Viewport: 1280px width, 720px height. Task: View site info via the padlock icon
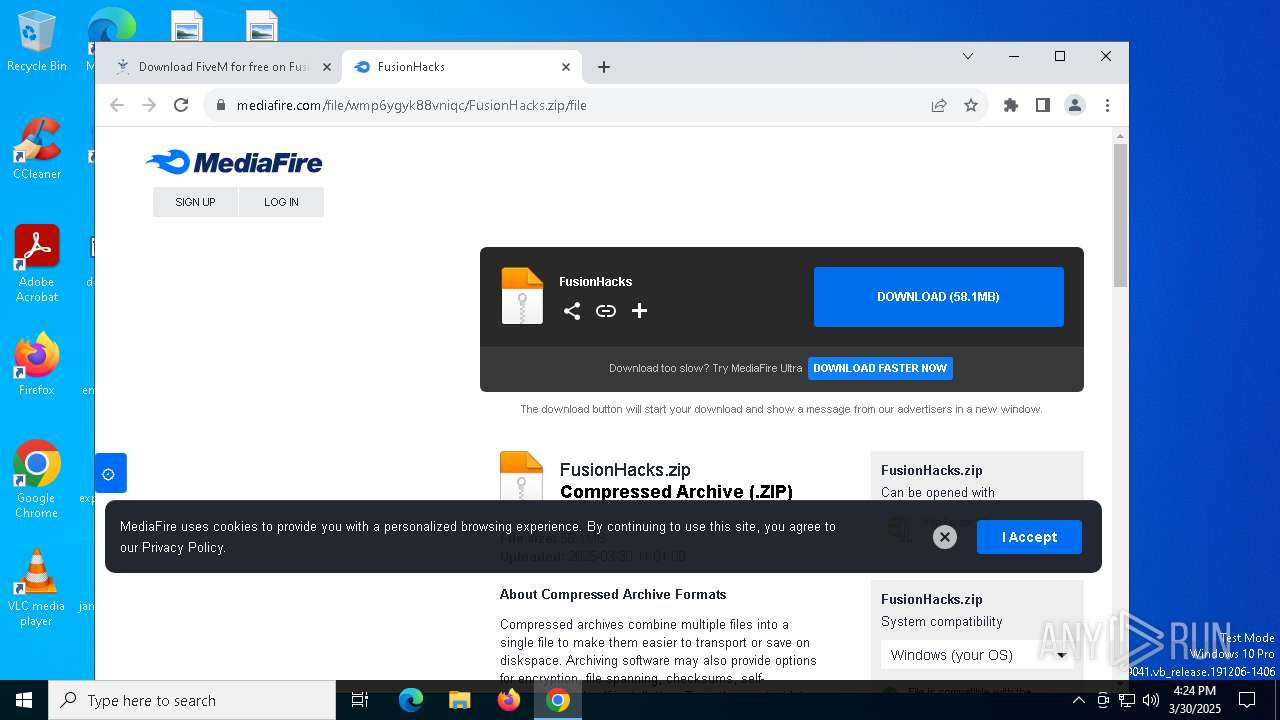[221, 105]
